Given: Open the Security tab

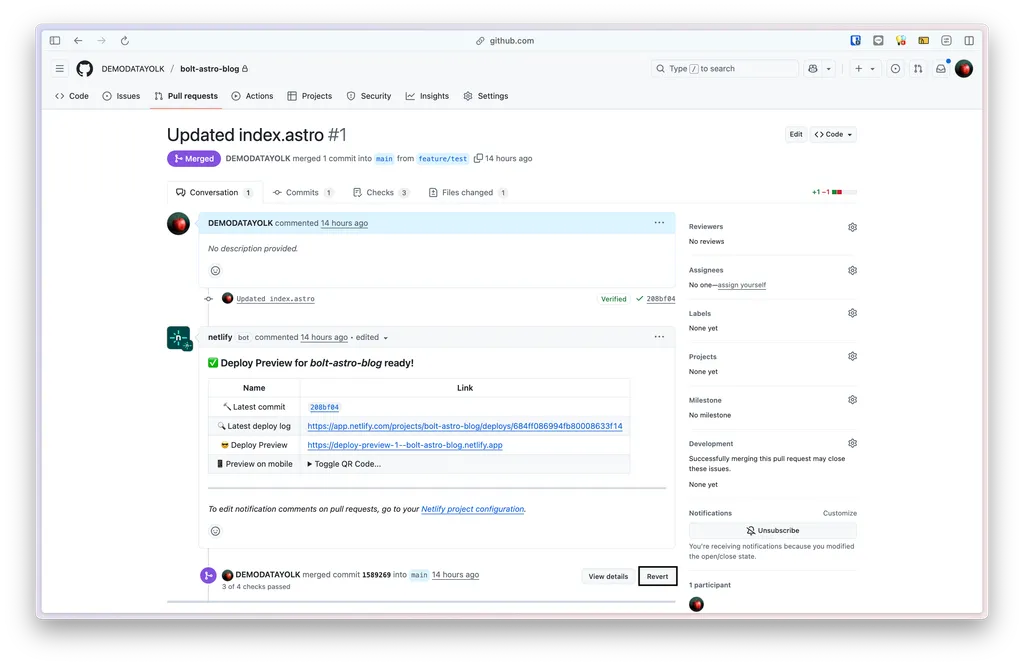Looking at the screenshot, I should tap(369, 96).
